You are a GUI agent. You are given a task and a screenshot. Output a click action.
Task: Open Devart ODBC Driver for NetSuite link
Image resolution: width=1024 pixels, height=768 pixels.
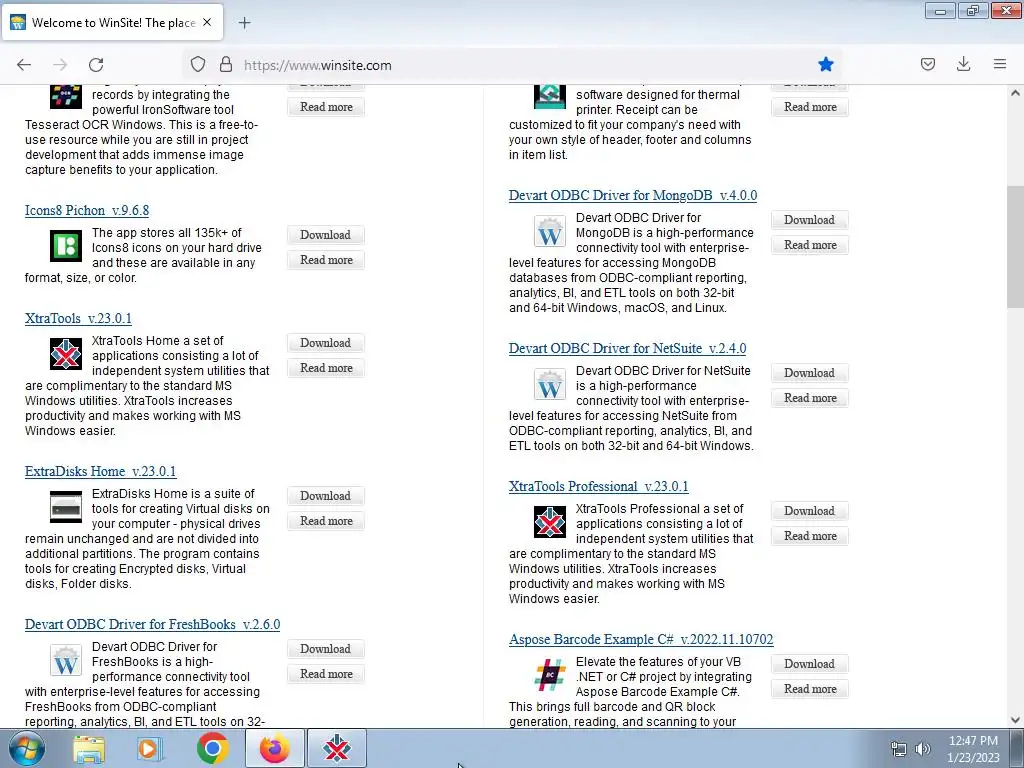click(628, 348)
